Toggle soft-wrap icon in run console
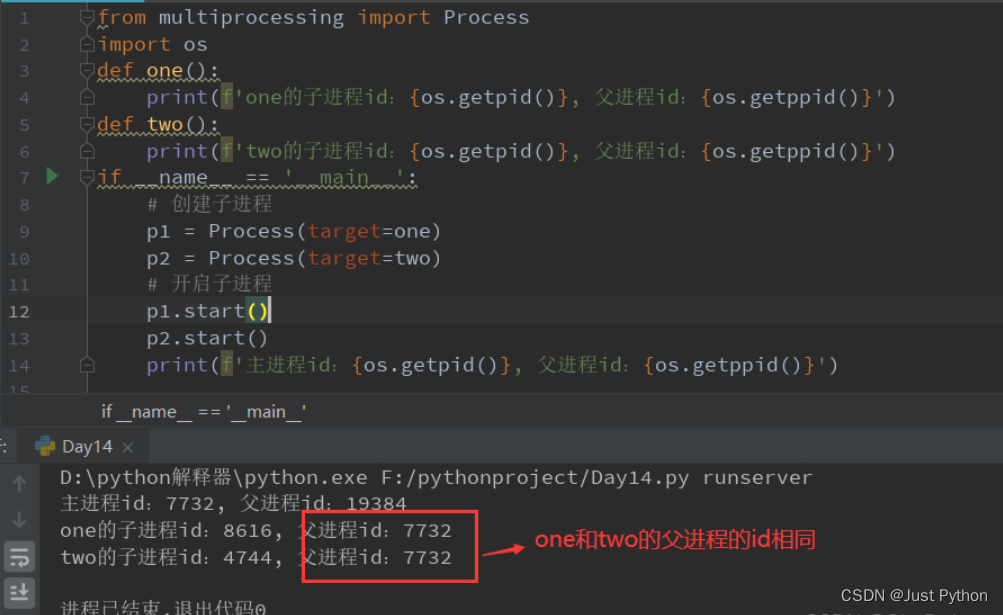1003x615 pixels. click(x=19, y=557)
